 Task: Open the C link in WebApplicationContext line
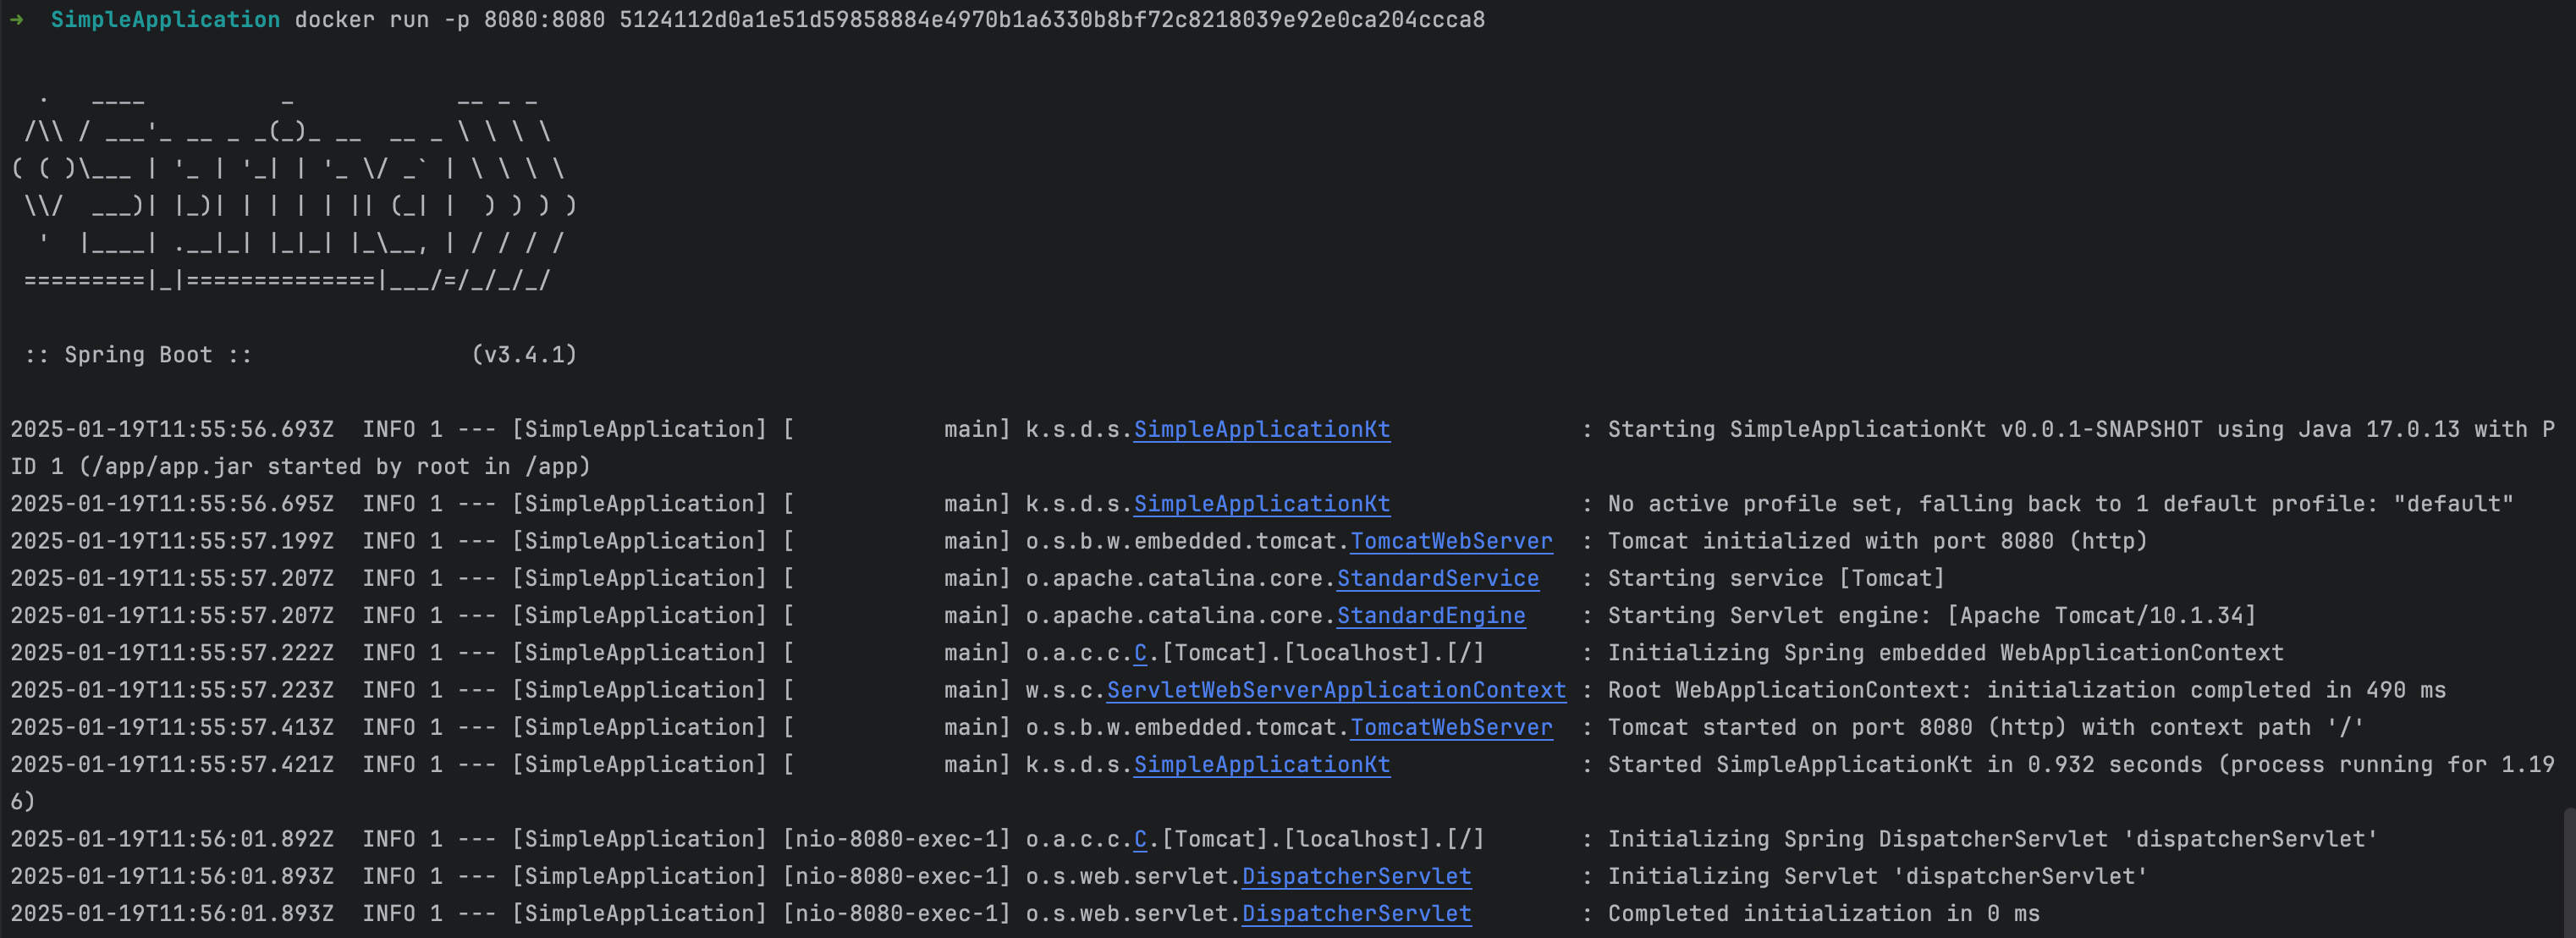(x=1140, y=653)
